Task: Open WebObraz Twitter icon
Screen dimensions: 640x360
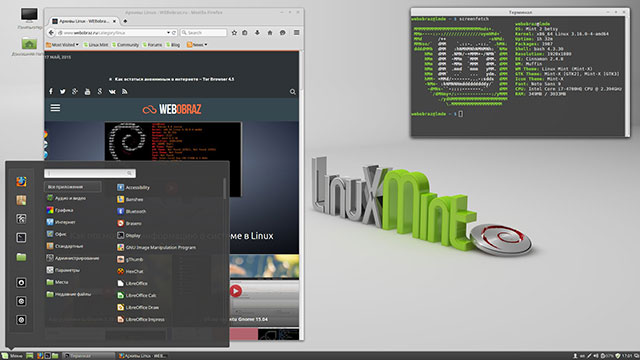Action: pyautogui.click(x=62, y=91)
